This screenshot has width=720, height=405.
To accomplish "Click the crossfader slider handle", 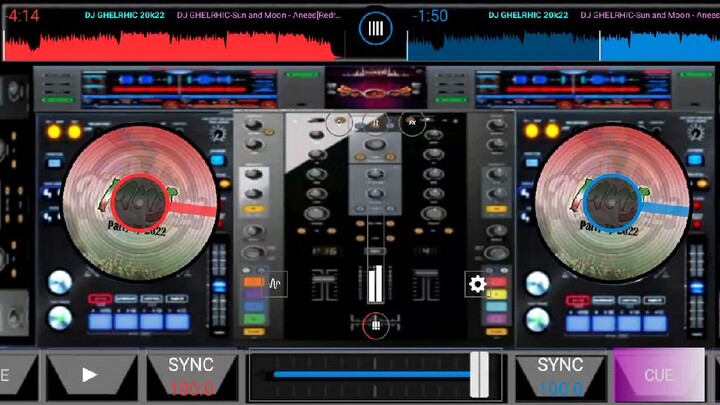I will point(480,375).
